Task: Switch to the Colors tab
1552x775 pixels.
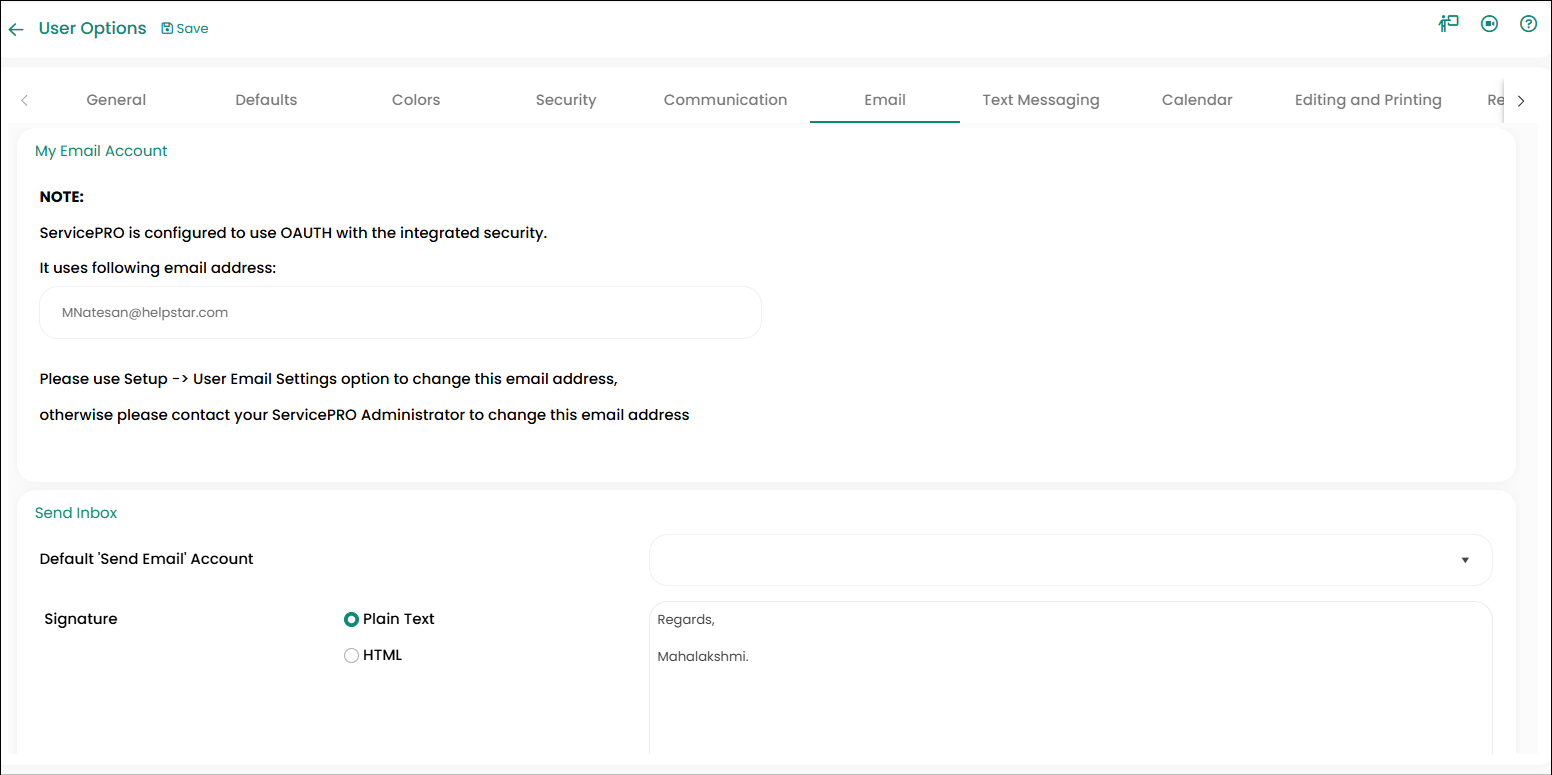Action: coord(416,100)
